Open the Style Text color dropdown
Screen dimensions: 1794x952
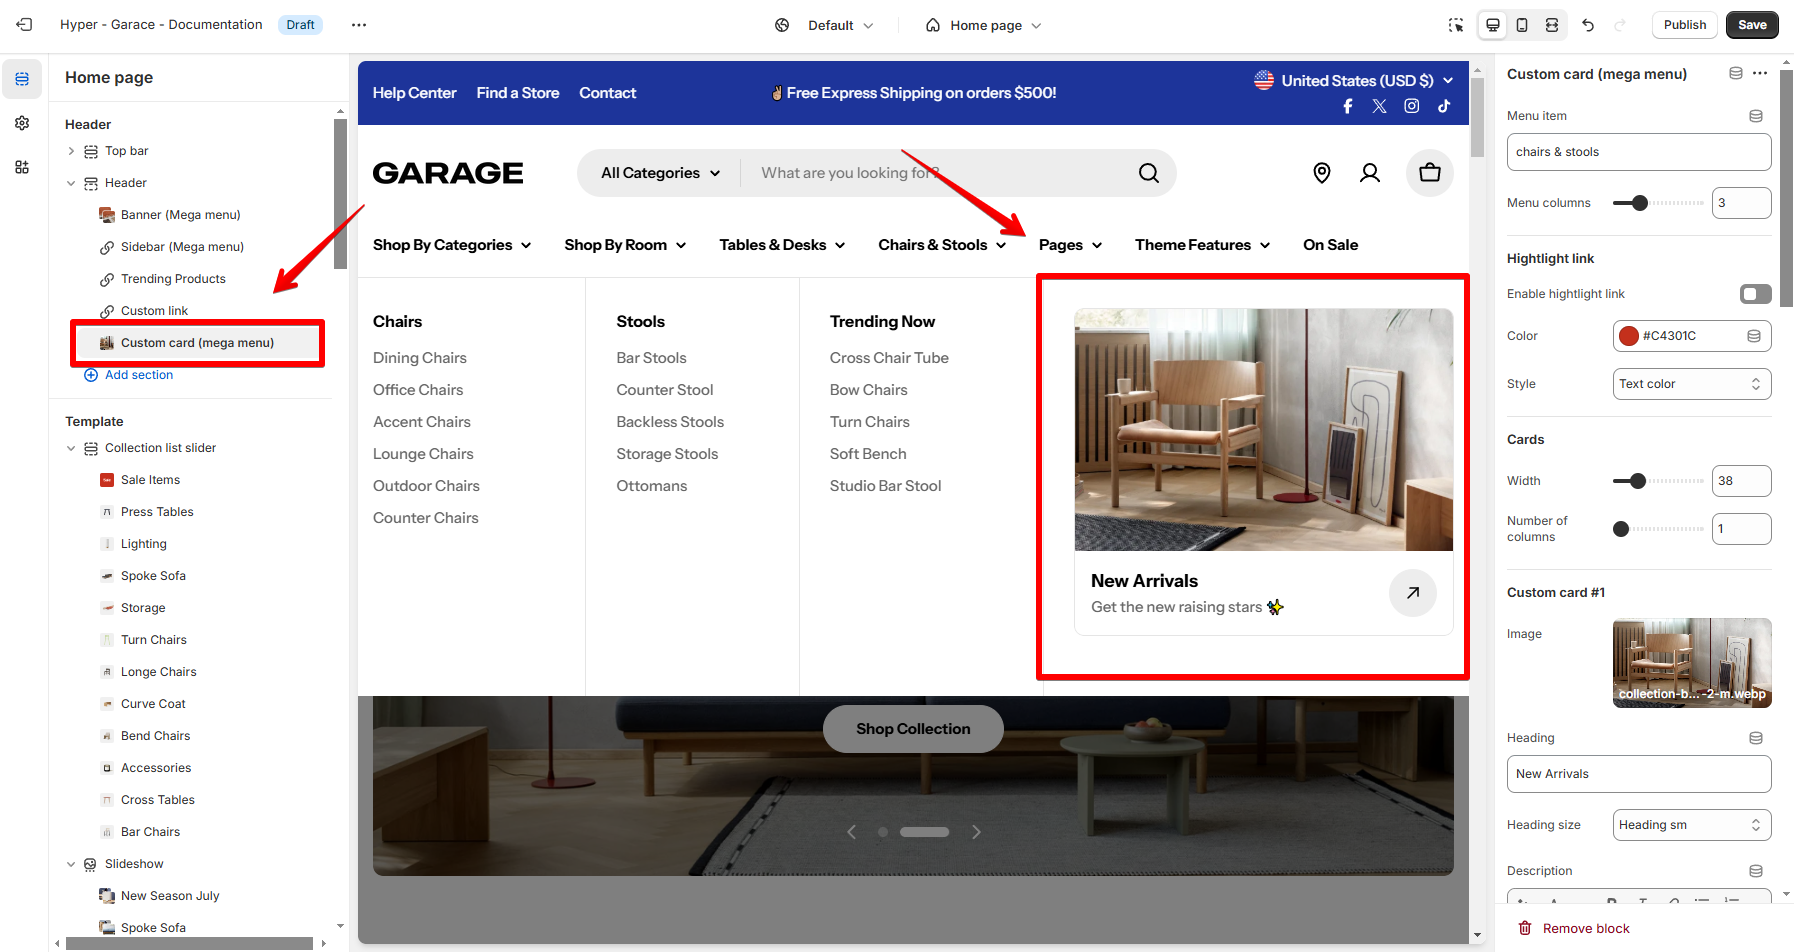(1692, 384)
